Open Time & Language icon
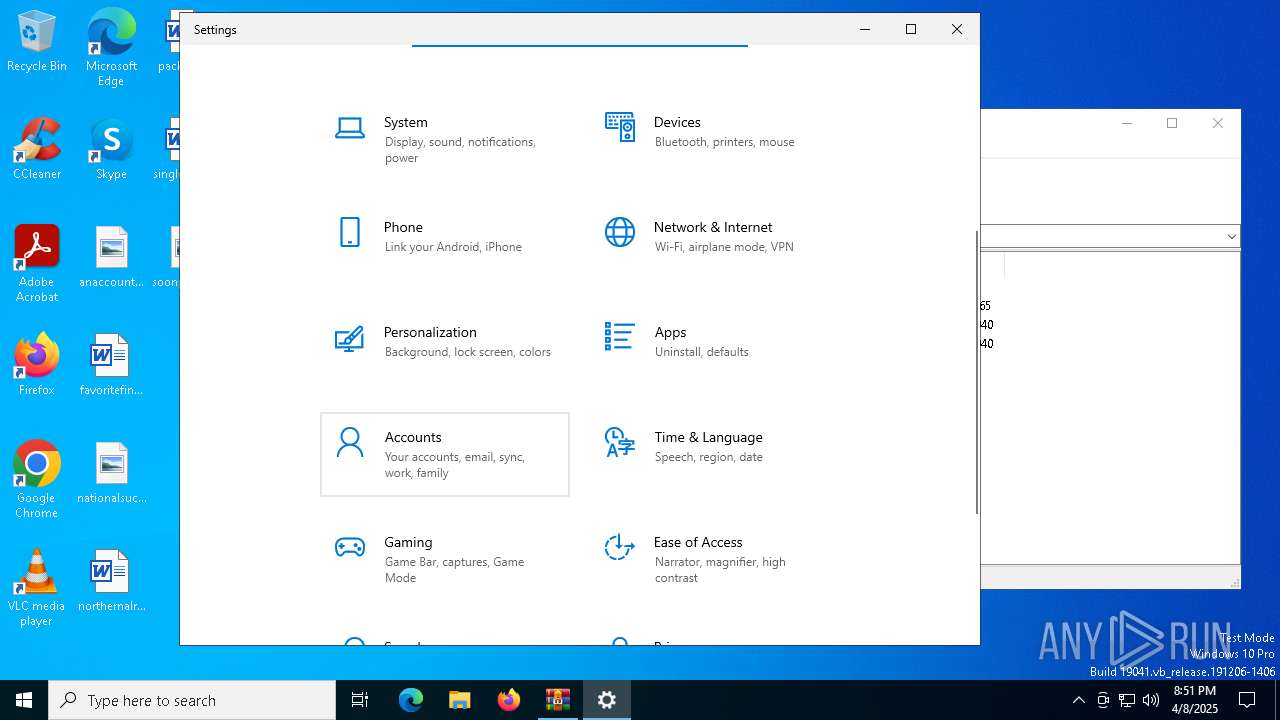1280x720 pixels. [x=620, y=442]
